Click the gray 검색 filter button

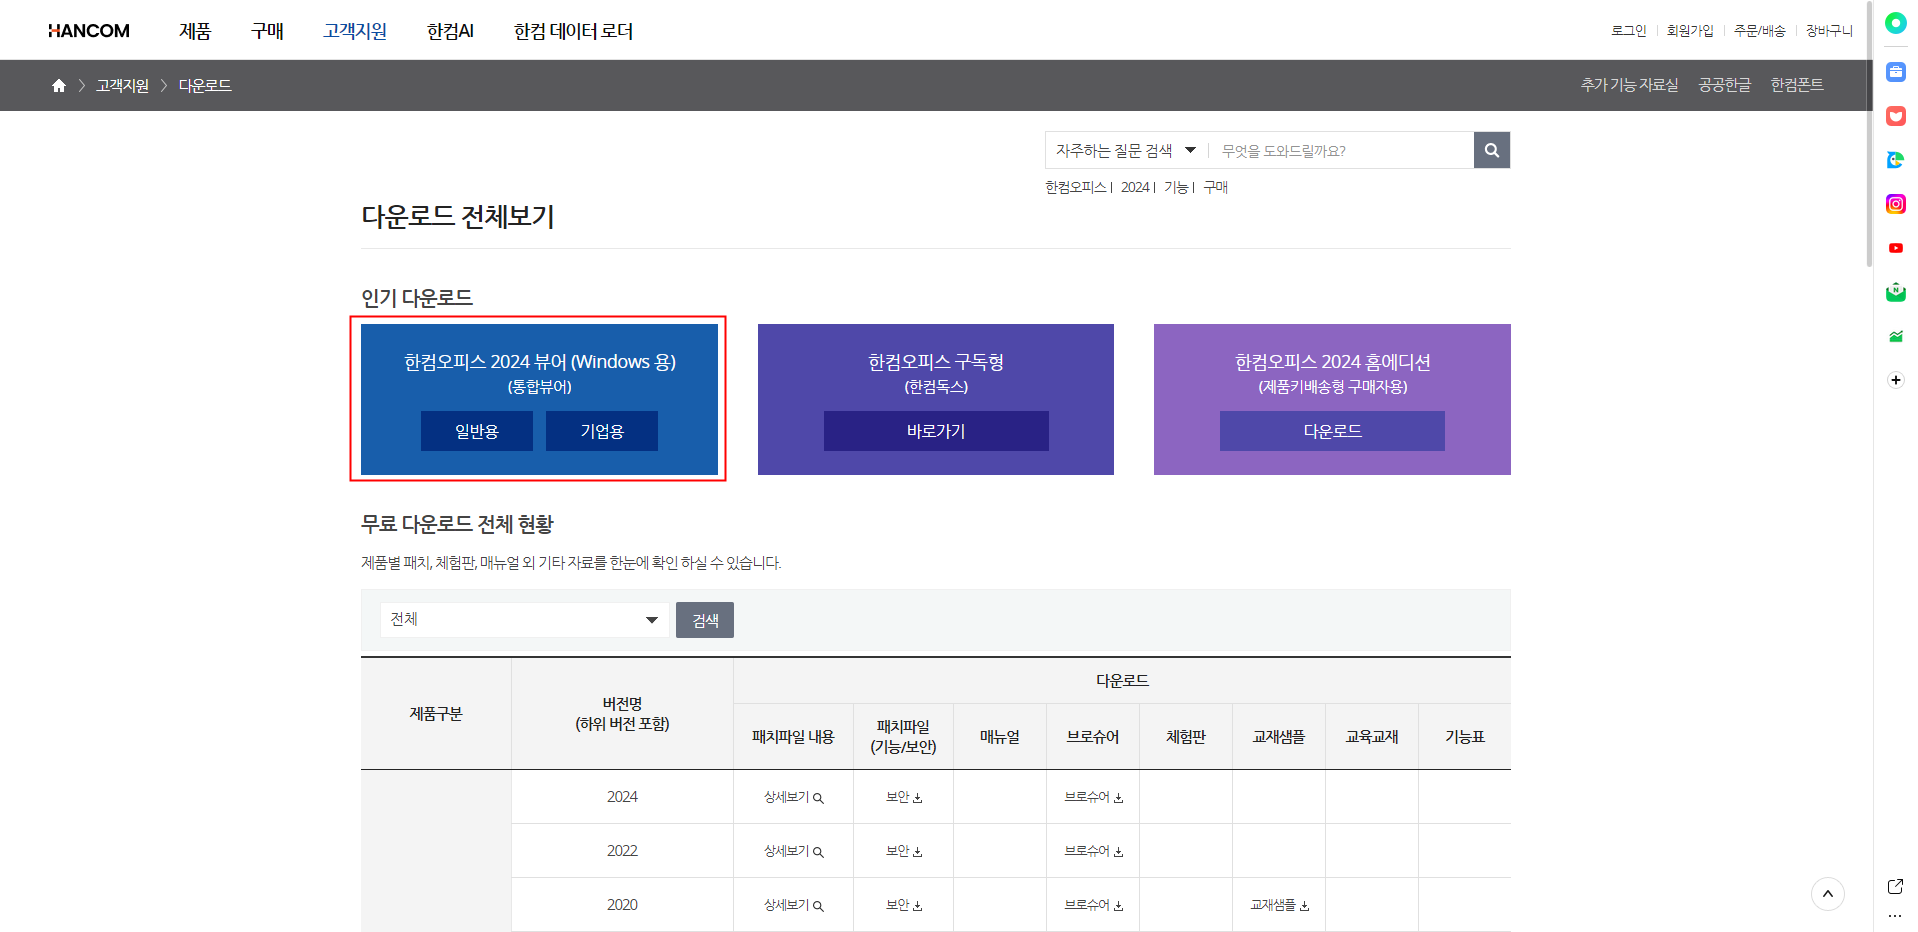705,620
